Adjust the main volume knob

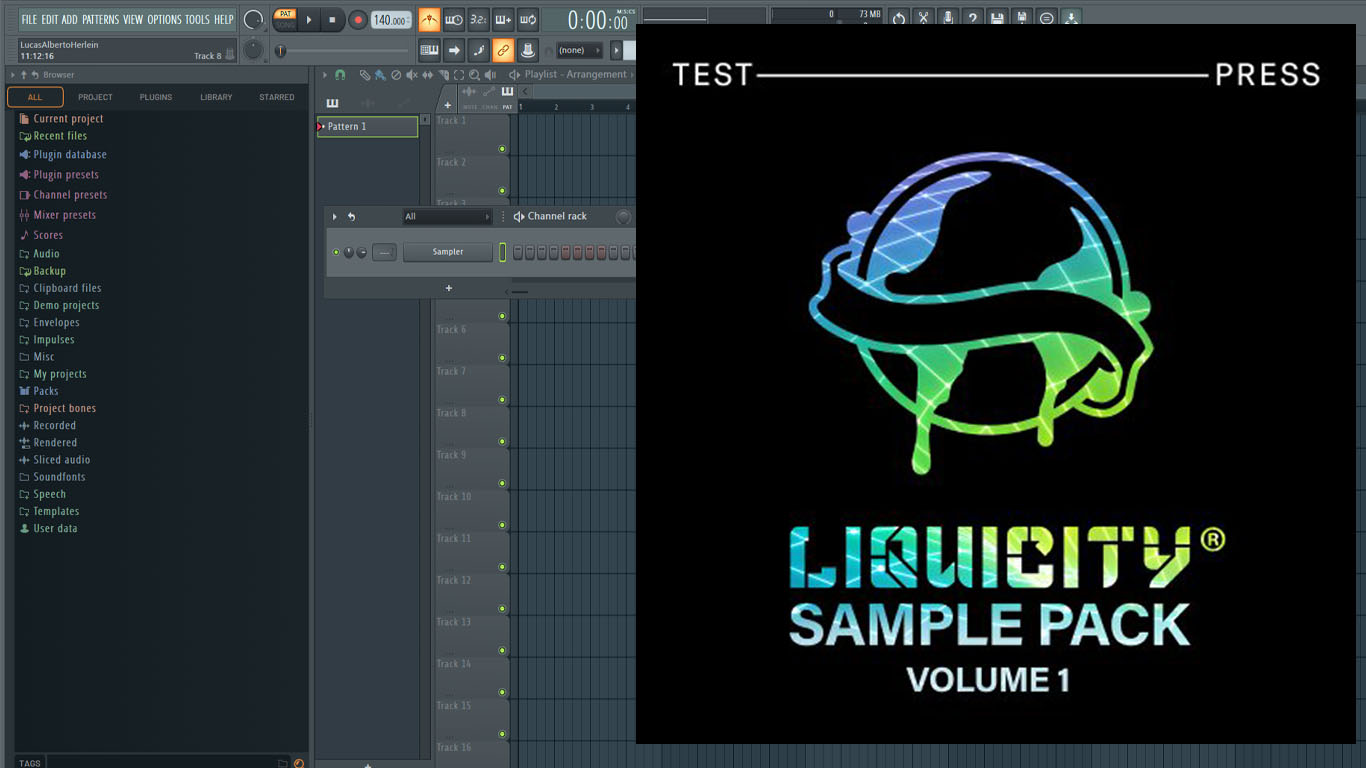click(254, 19)
